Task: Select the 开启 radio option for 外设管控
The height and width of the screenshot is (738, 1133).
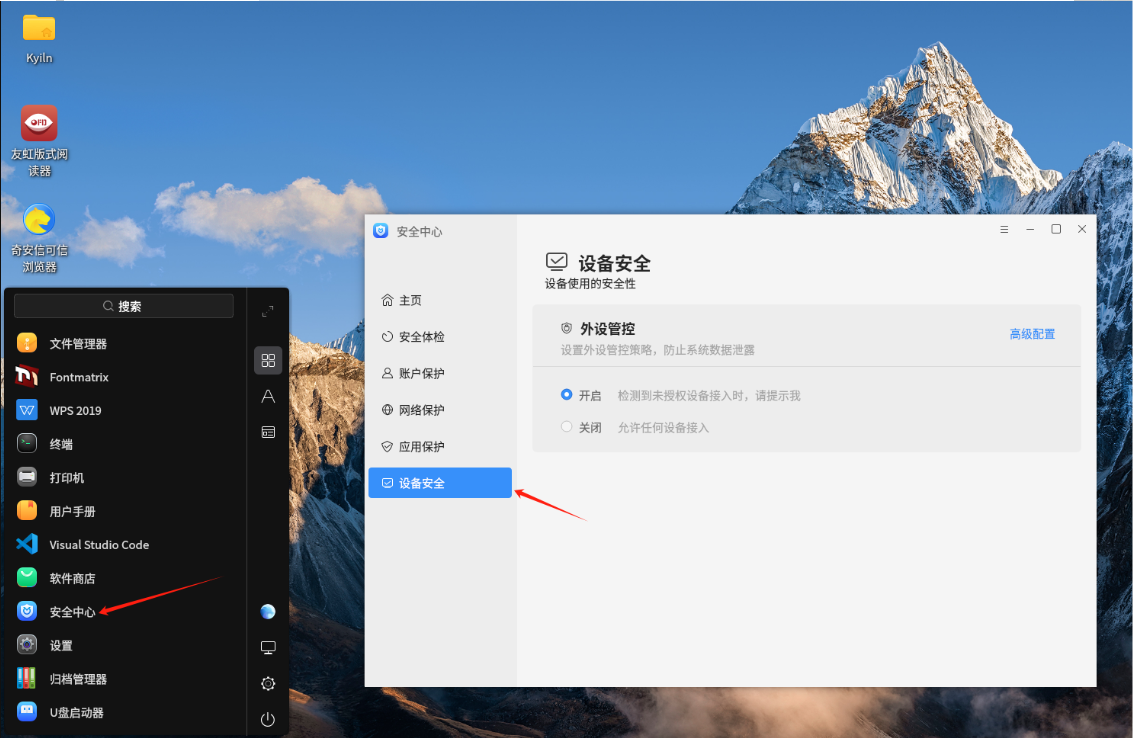Action: click(x=566, y=395)
